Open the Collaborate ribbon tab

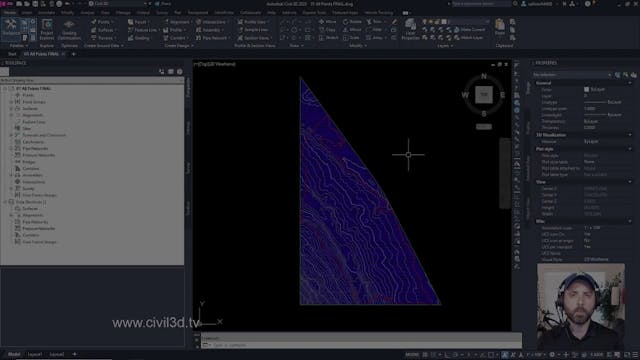tap(250, 13)
